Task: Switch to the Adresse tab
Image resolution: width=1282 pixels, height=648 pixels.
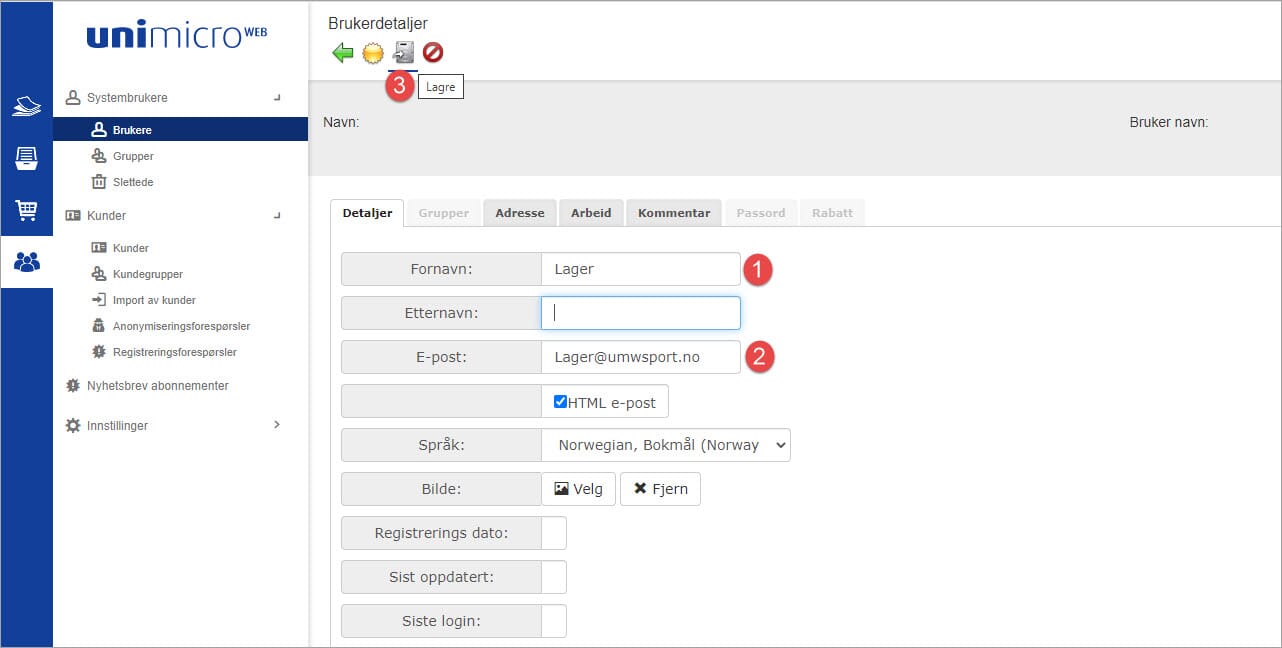Action: coord(519,213)
